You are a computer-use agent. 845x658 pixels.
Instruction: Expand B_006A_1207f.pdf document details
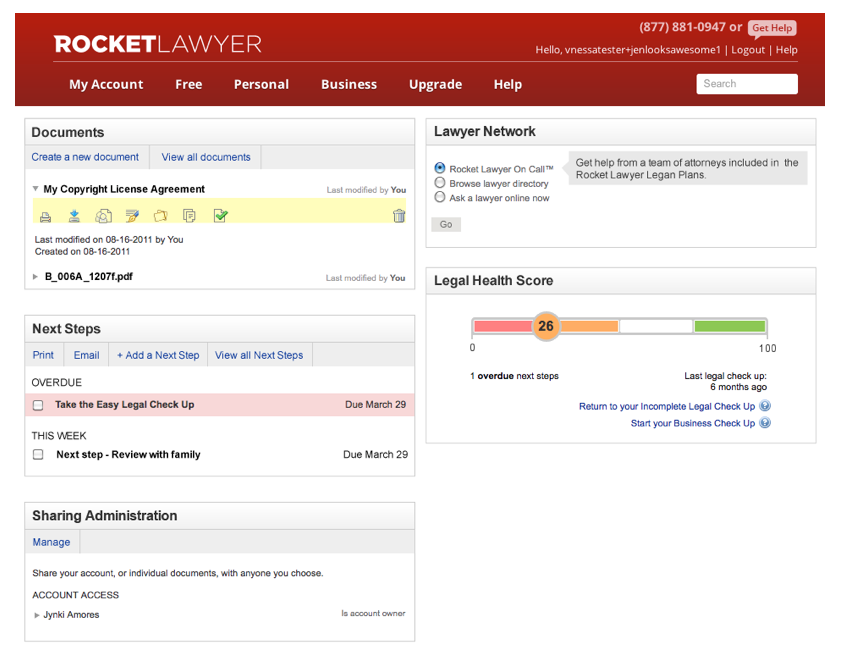click(36, 276)
